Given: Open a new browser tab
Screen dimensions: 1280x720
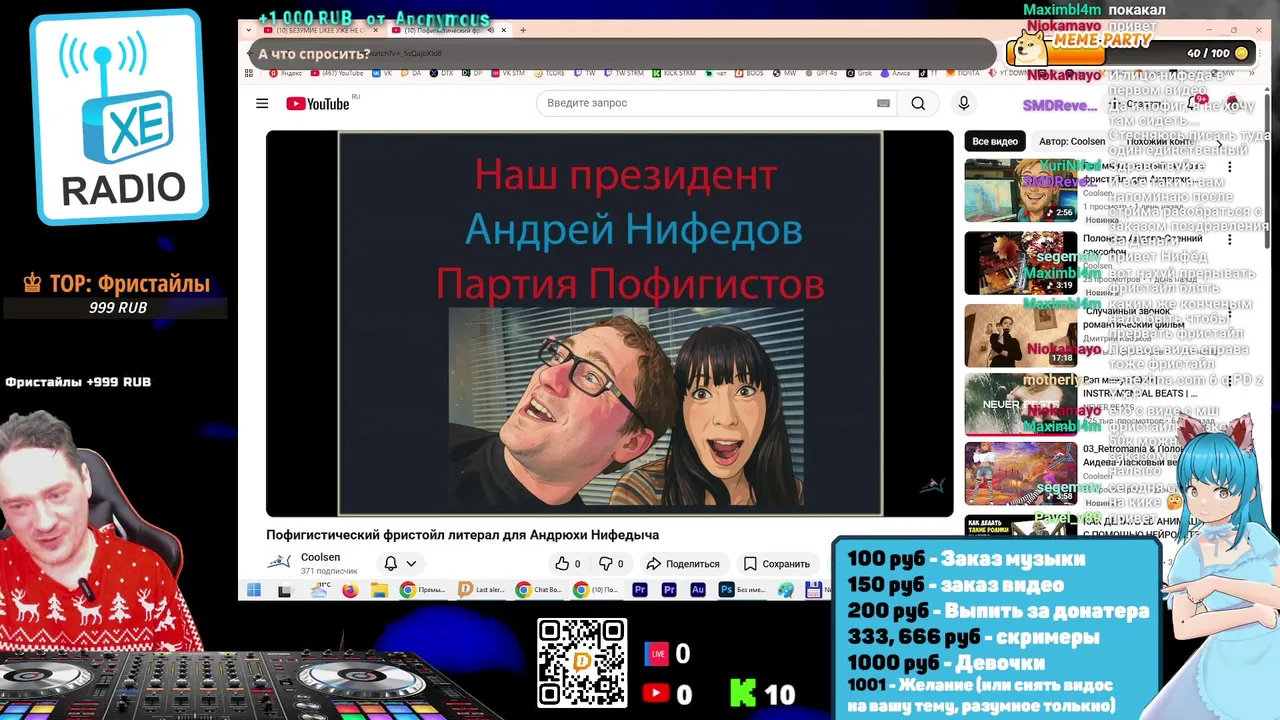Looking at the screenshot, I should click(x=522, y=30).
